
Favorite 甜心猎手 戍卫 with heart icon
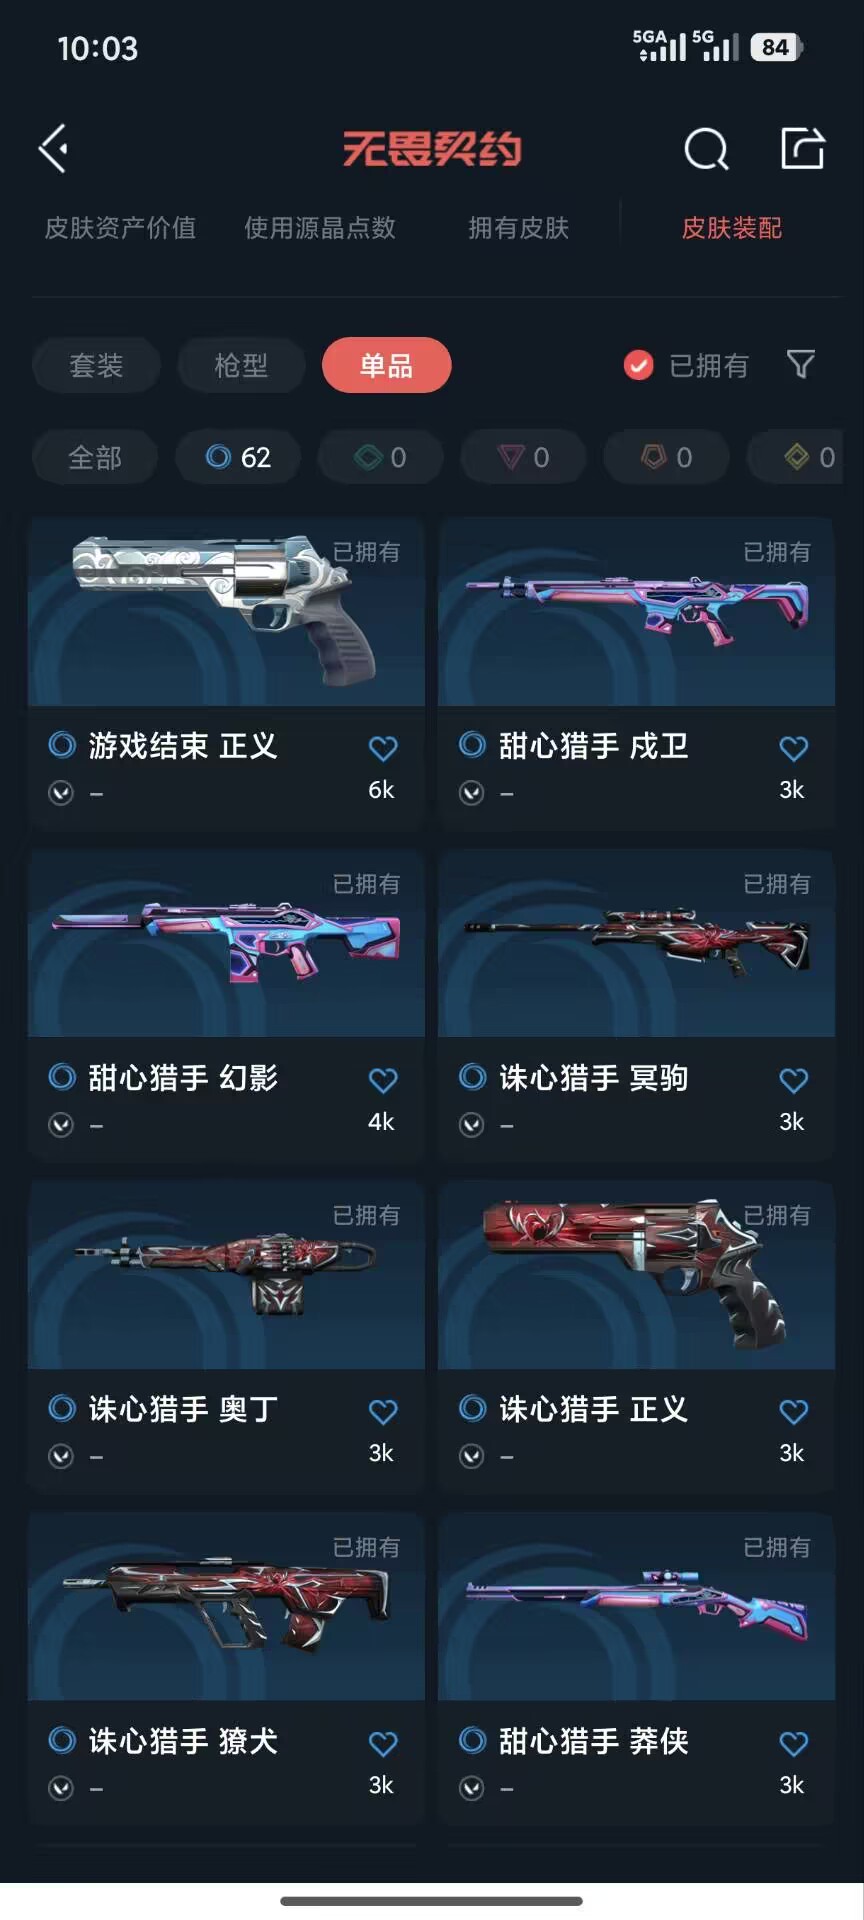click(x=793, y=747)
